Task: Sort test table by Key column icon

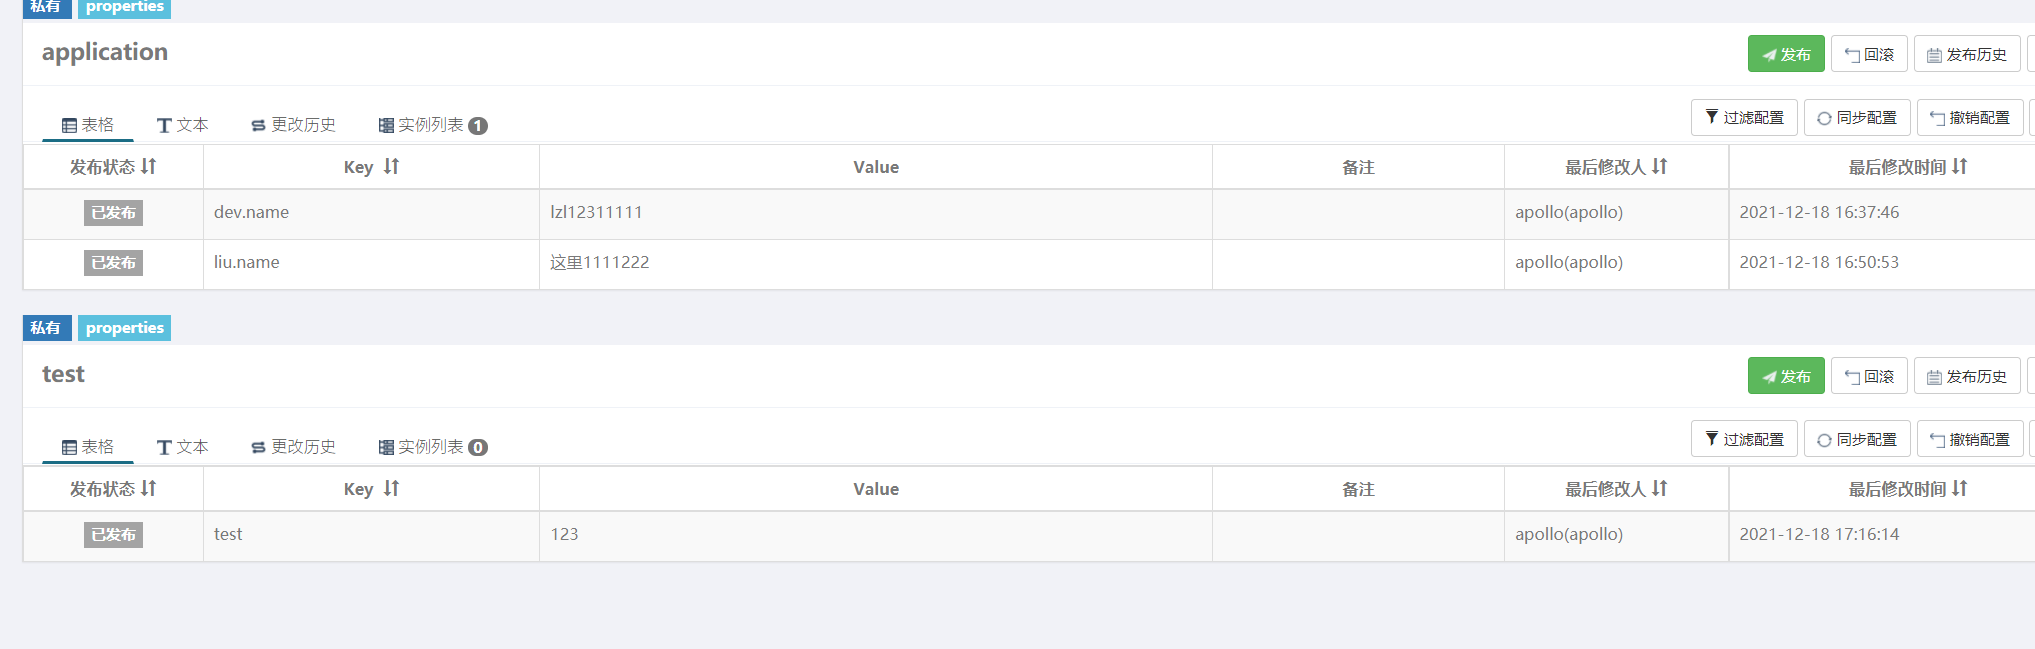Action: point(391,489)
